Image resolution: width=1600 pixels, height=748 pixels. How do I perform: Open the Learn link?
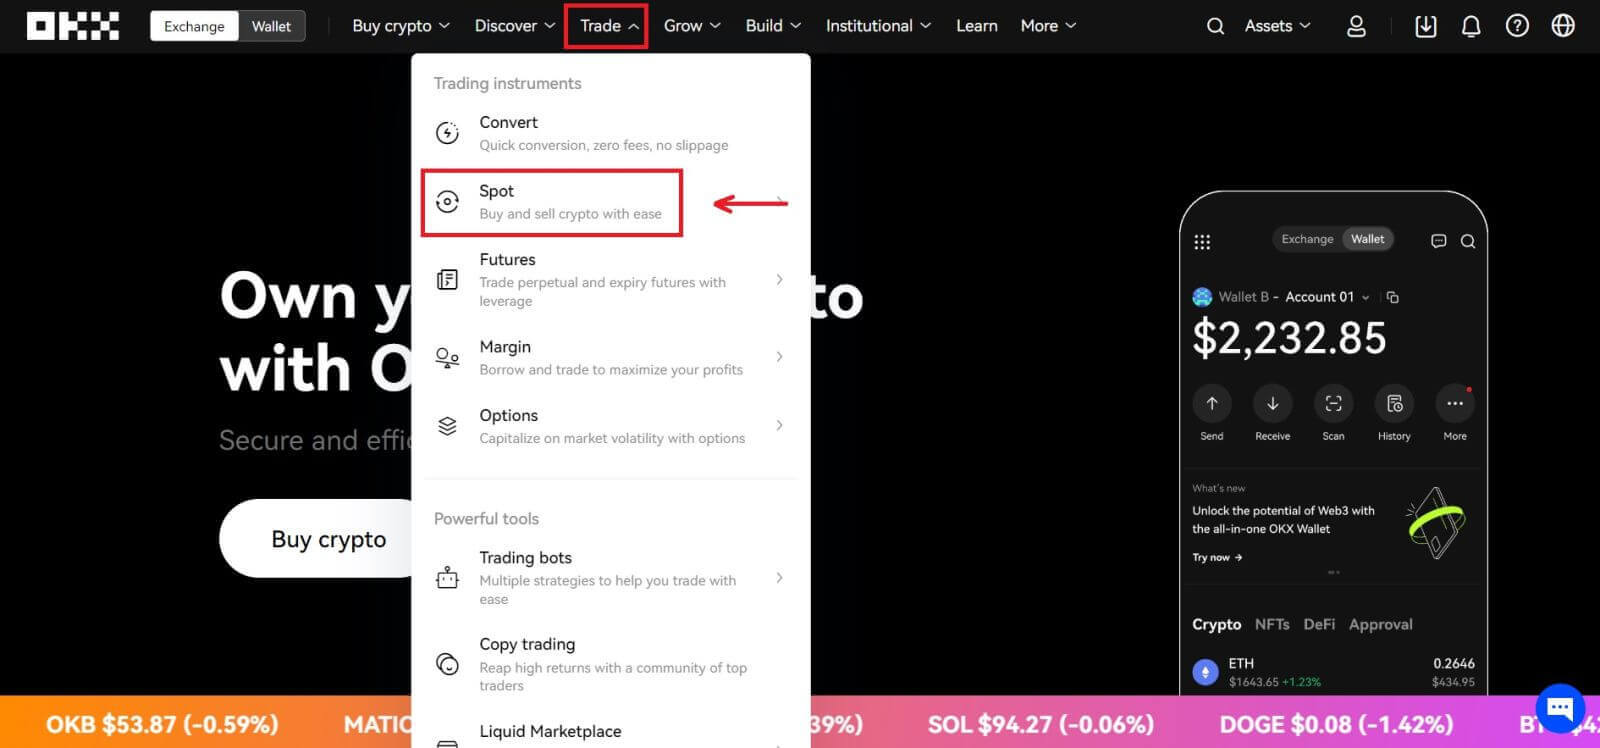click(976, 26)
